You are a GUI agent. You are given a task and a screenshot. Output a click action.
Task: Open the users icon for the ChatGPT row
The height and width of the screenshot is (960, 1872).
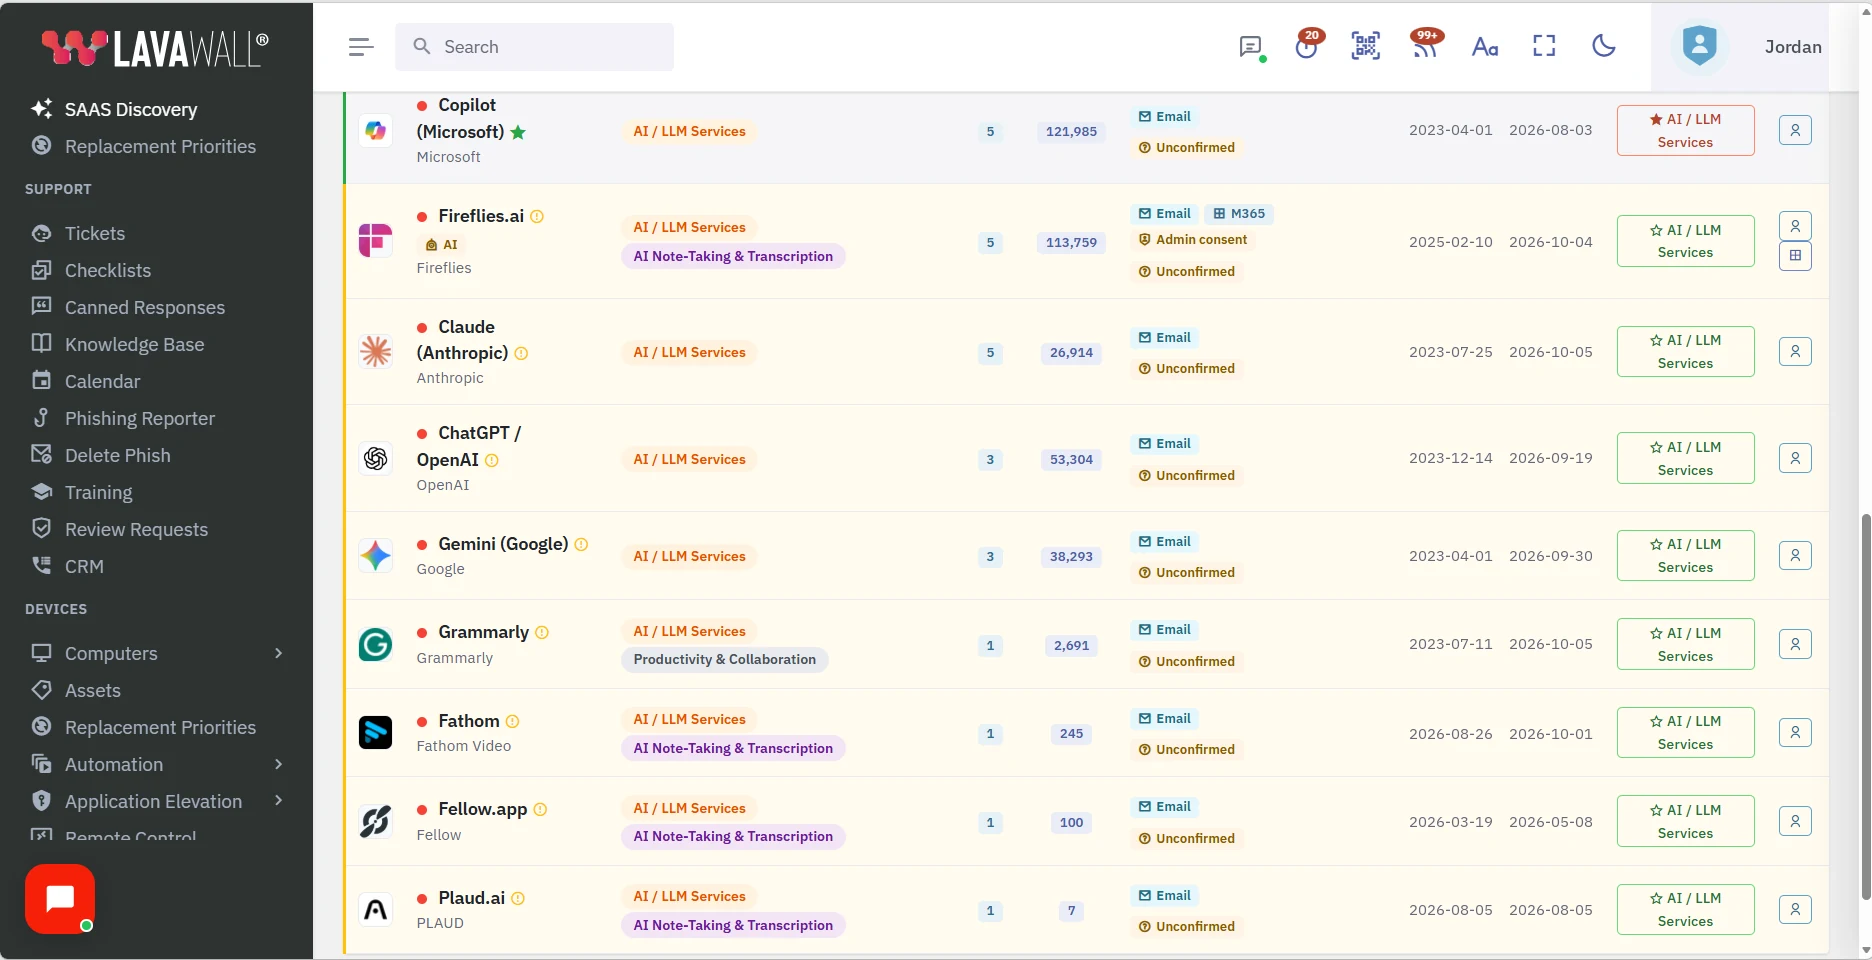point(1795,458)
